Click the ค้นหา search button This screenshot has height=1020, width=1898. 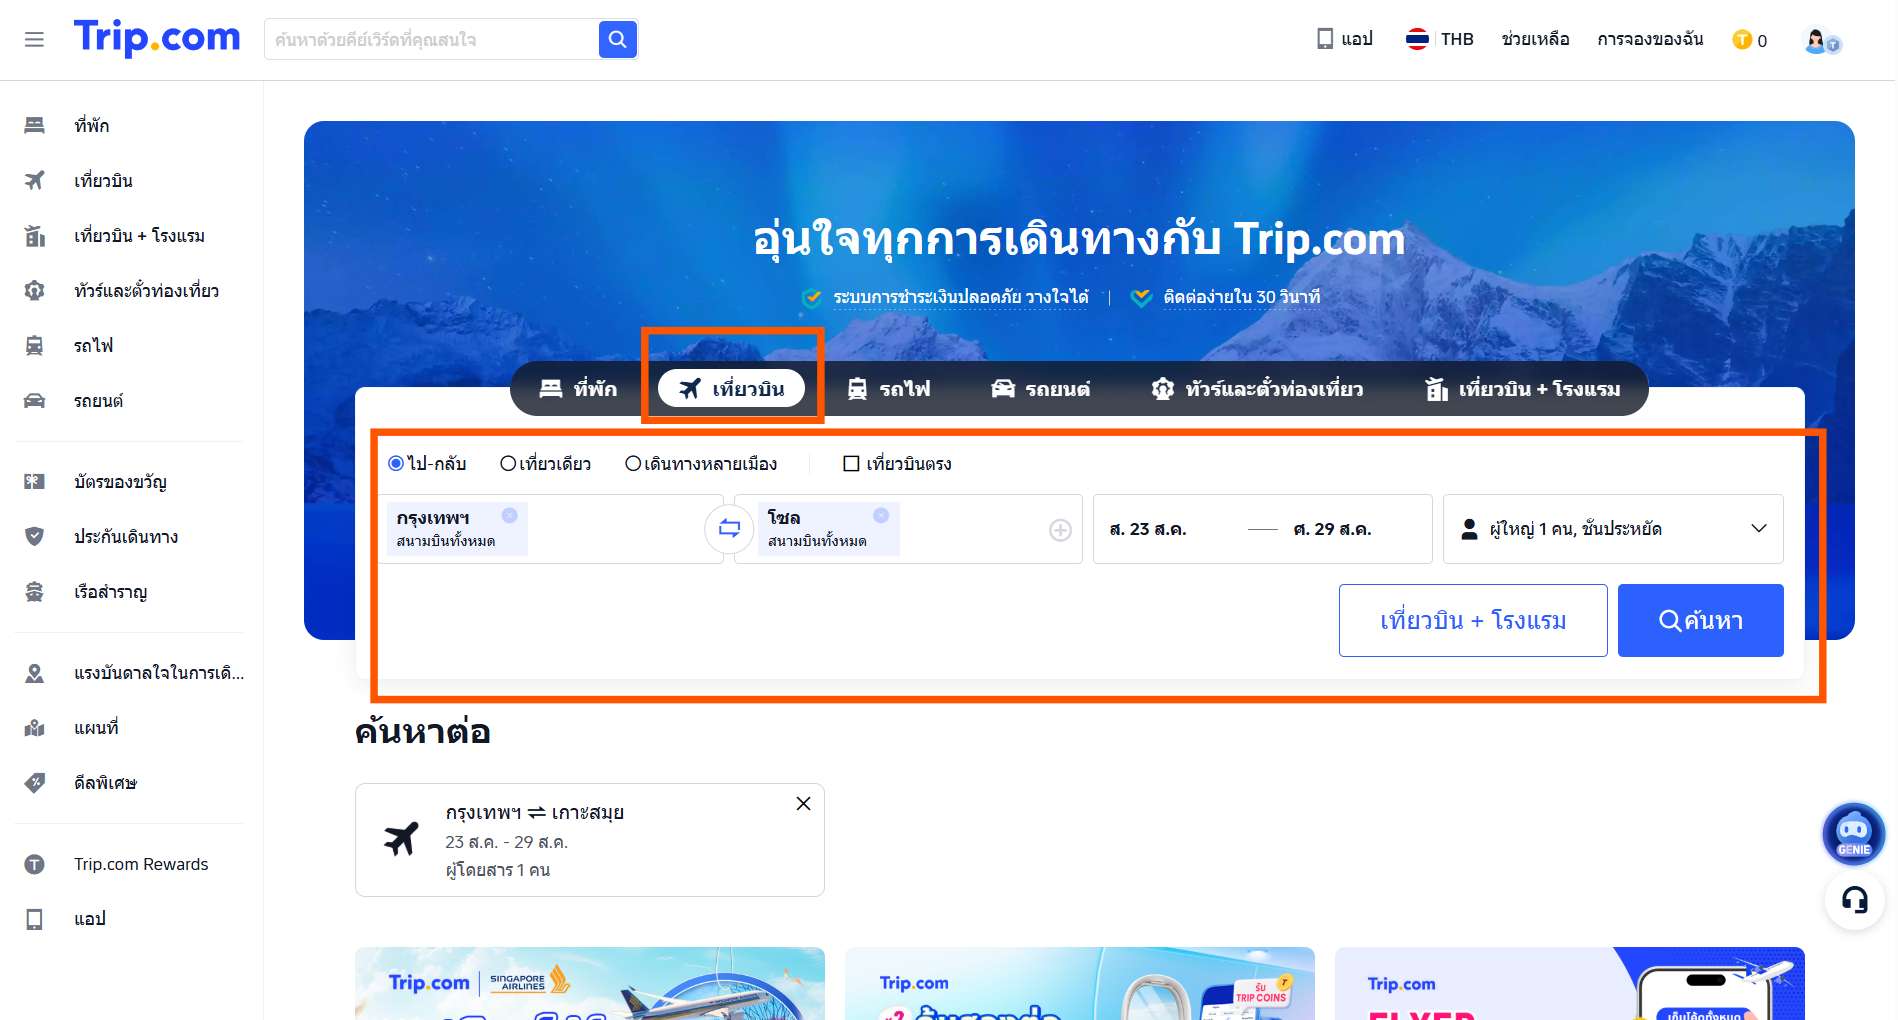point(1700,620)
